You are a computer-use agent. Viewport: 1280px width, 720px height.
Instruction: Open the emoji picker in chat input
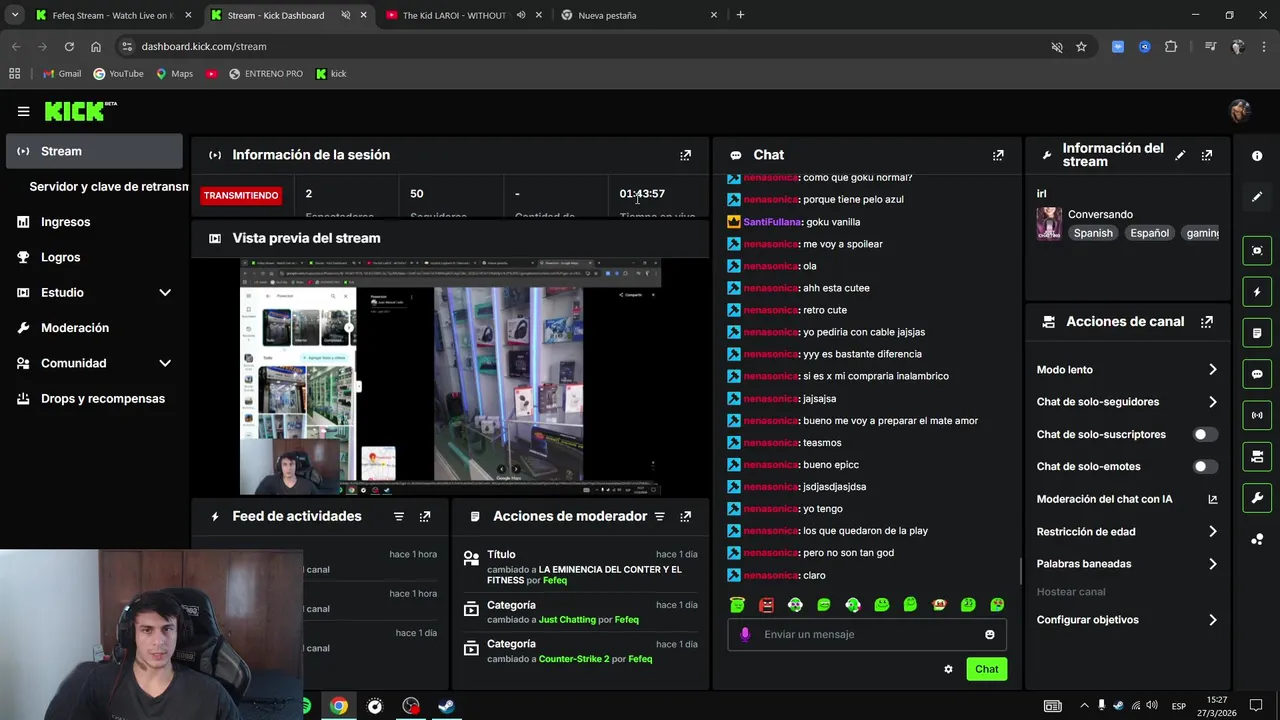pyautogui.click(x=990, y=634)
